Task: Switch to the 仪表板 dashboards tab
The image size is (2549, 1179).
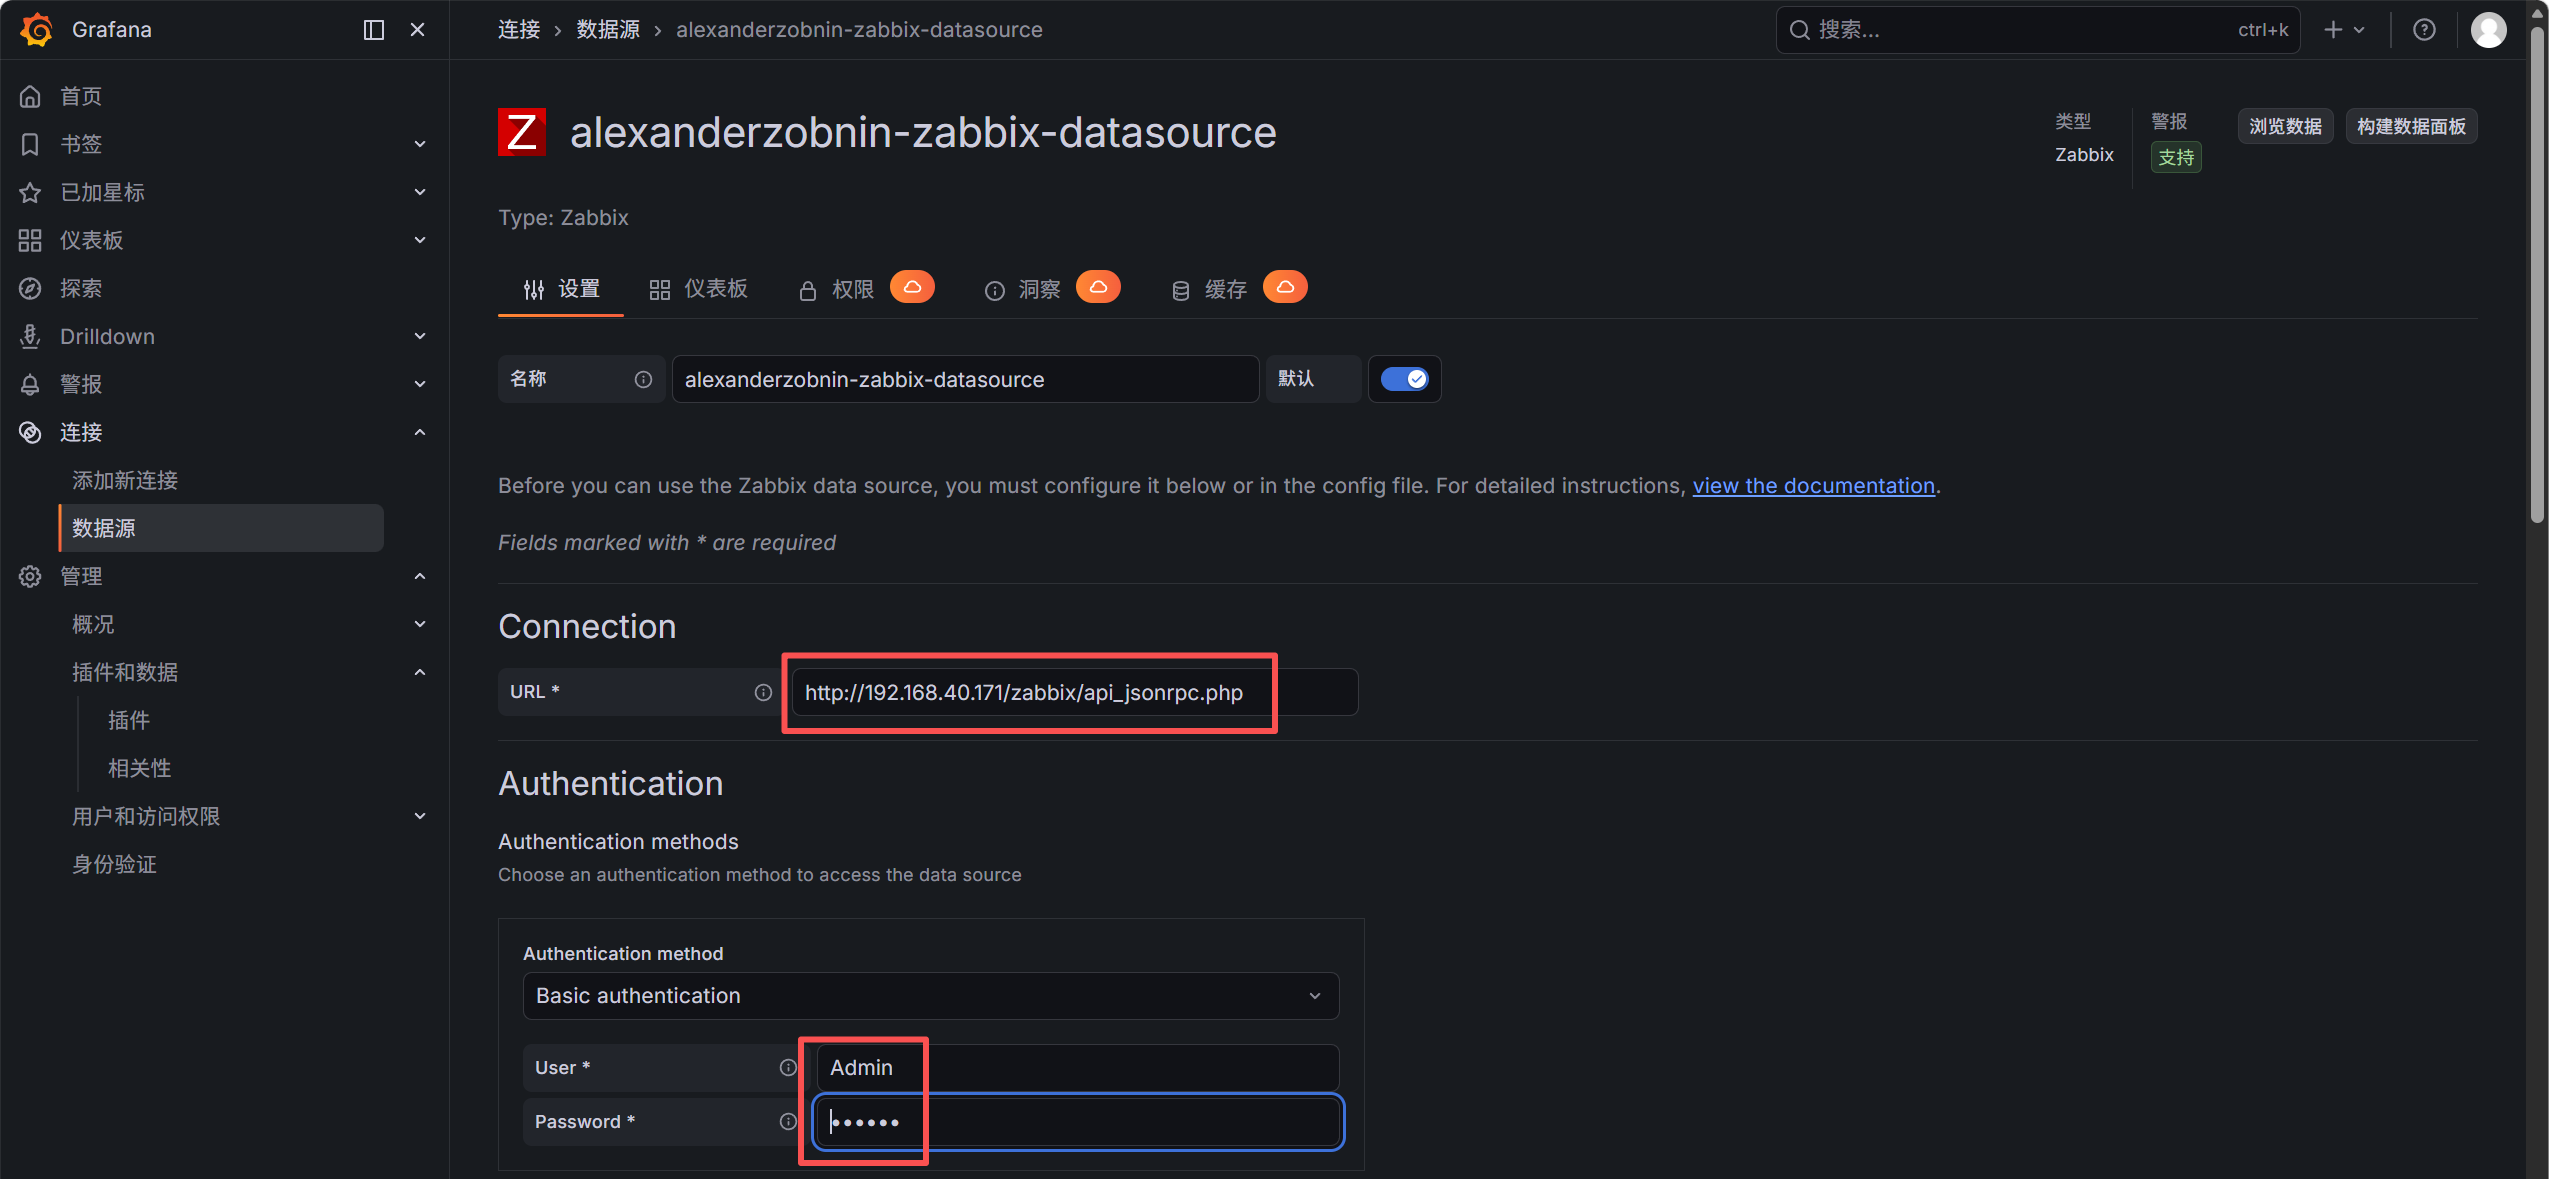Action: coord(698,289)
